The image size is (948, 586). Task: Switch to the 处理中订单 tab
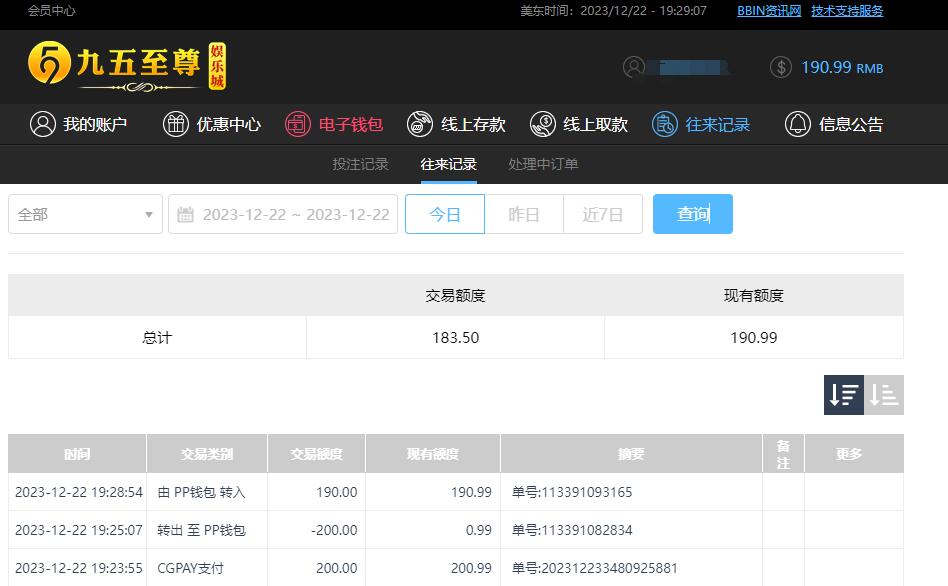(543, 164)
